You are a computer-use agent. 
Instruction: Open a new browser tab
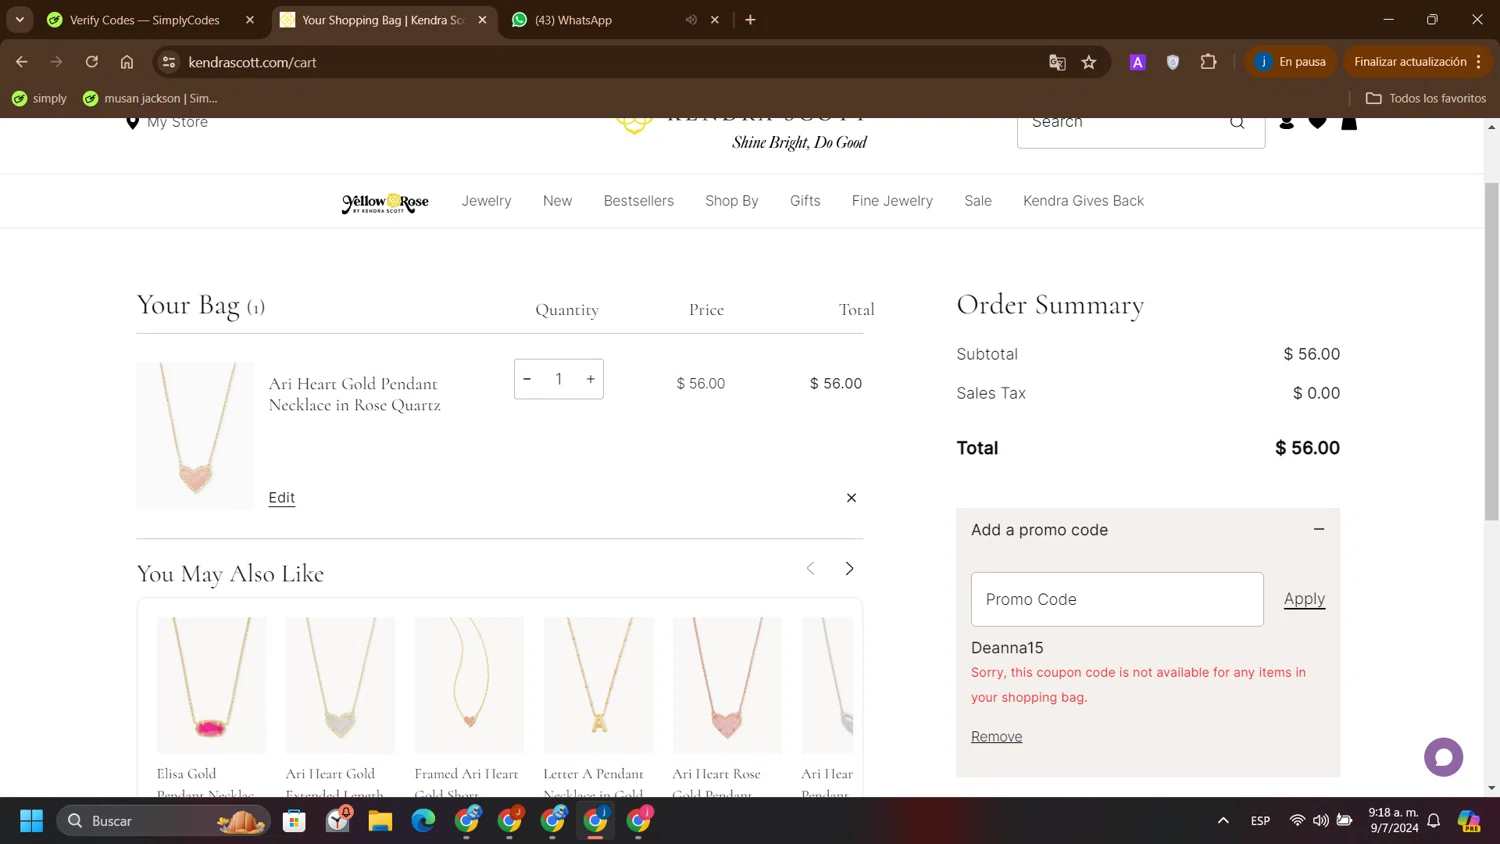750,19
